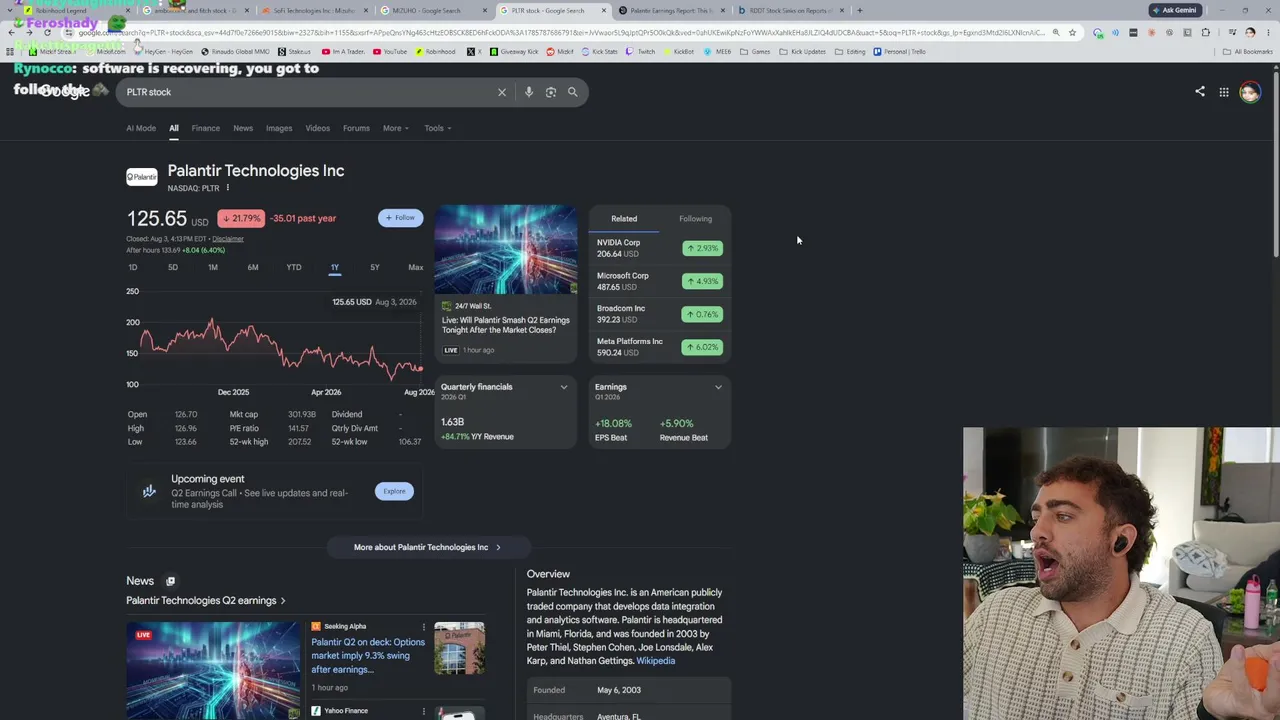Switch to the AI Mode tab
Viewport: 1280px width, 720px height.
tap(141, 128)
